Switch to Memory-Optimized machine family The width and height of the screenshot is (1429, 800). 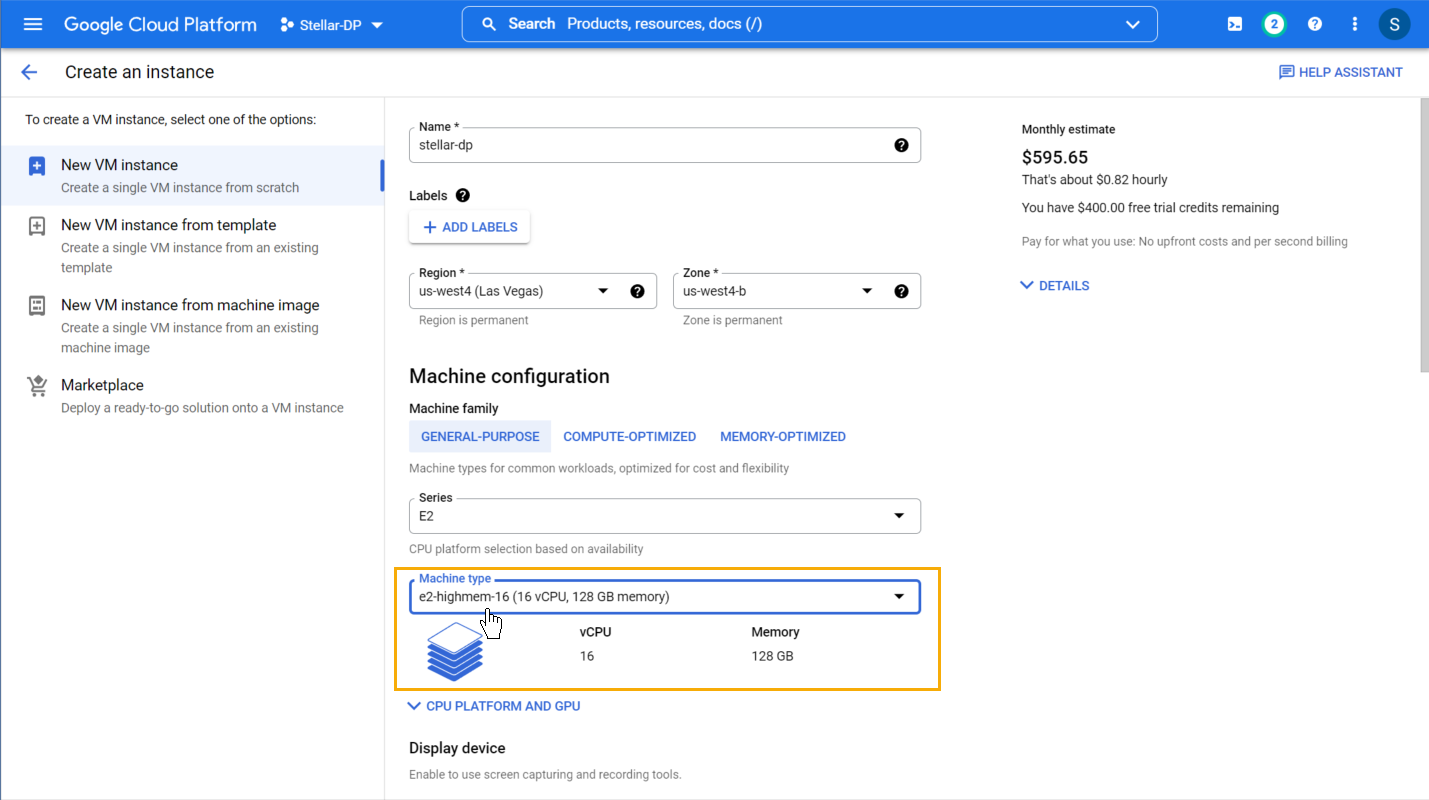coord(782,437)
